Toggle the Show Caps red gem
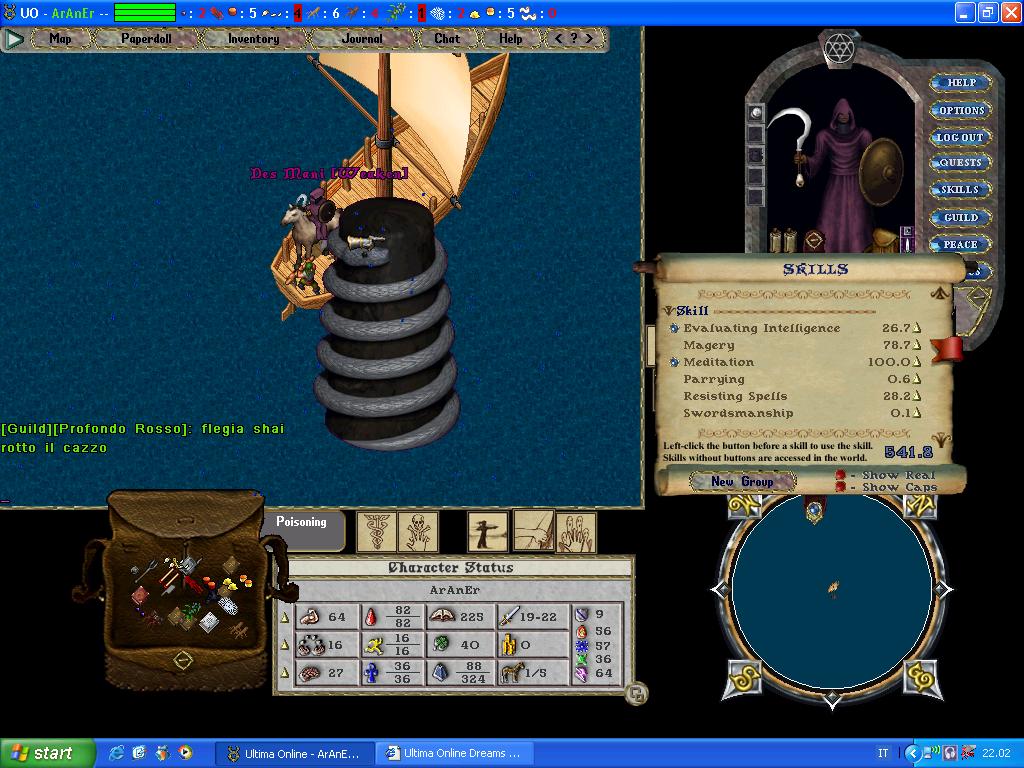This screenshot has height=768, width=1024. coord(841,487)
